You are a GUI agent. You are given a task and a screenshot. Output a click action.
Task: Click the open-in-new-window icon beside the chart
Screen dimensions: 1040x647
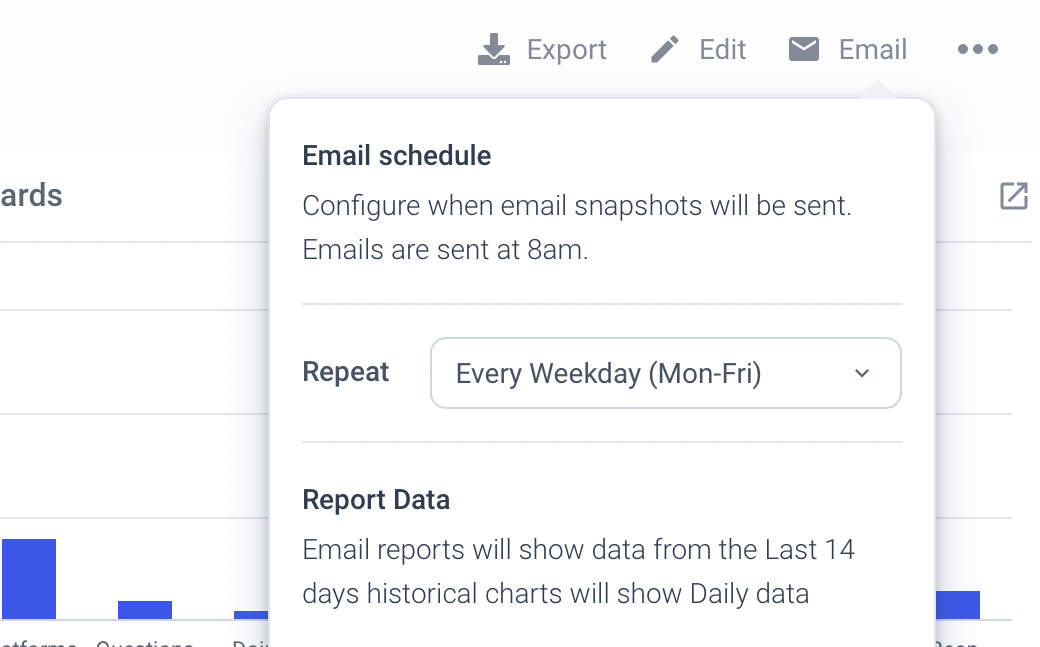1014,196
